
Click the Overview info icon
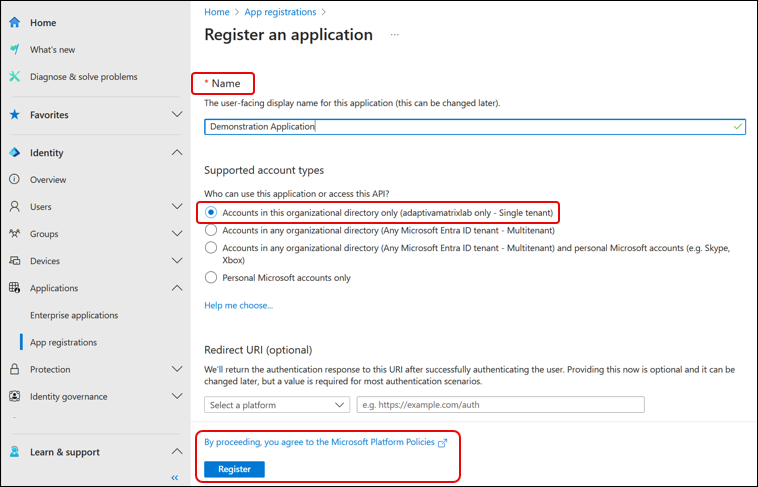click(15, 179)
